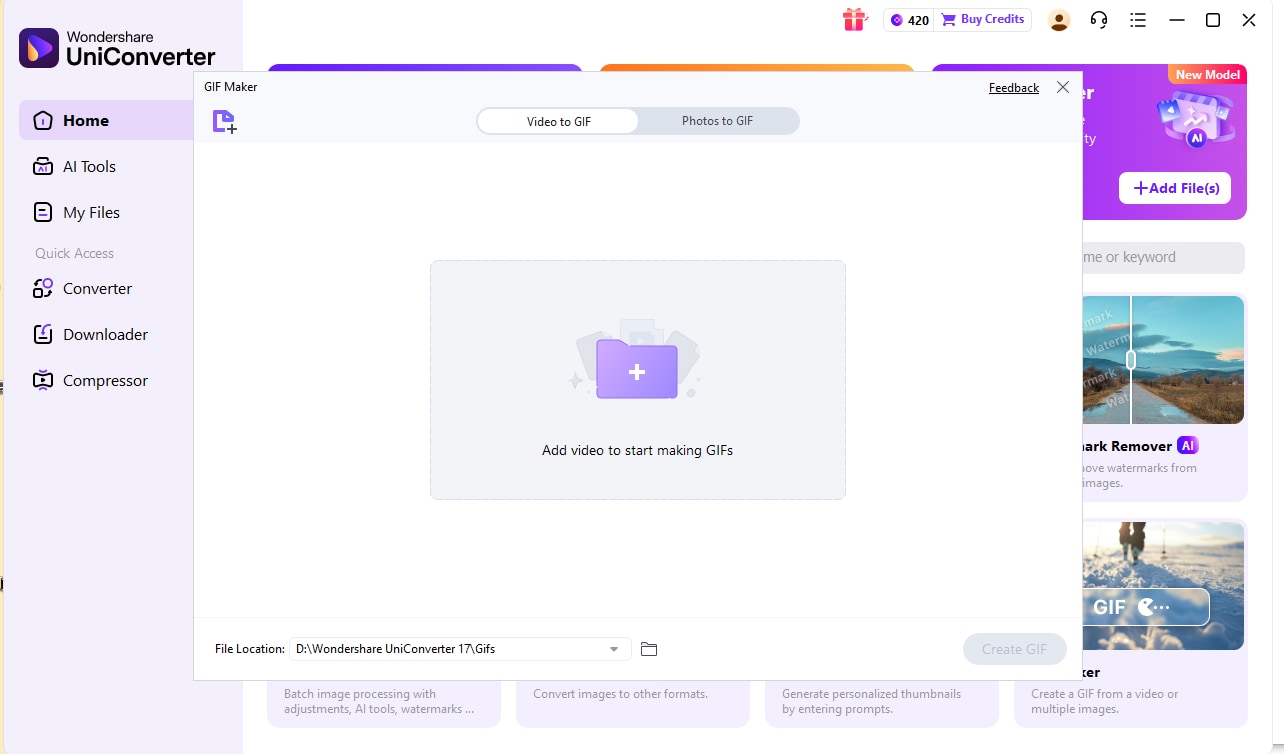
Task: Expand the File Location path dropdown
Action: tap(614, 649)
